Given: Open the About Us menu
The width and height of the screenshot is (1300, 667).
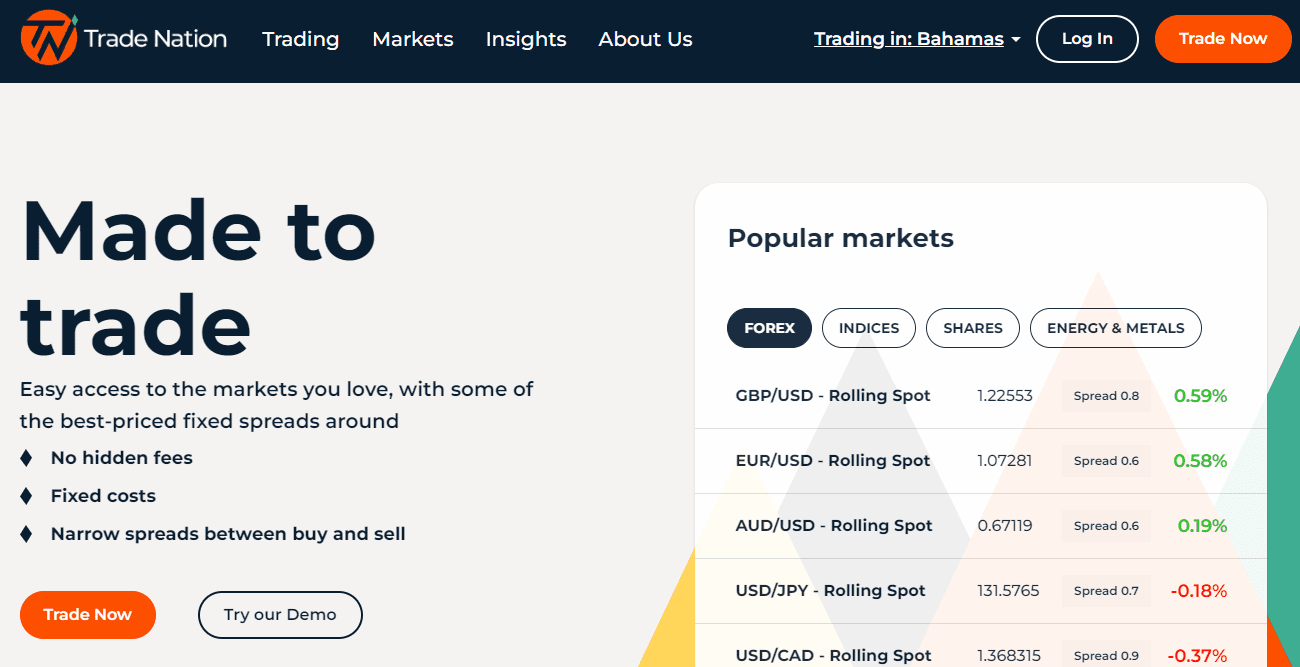Looking at the screenshot, I should click(x=645, y=39).
